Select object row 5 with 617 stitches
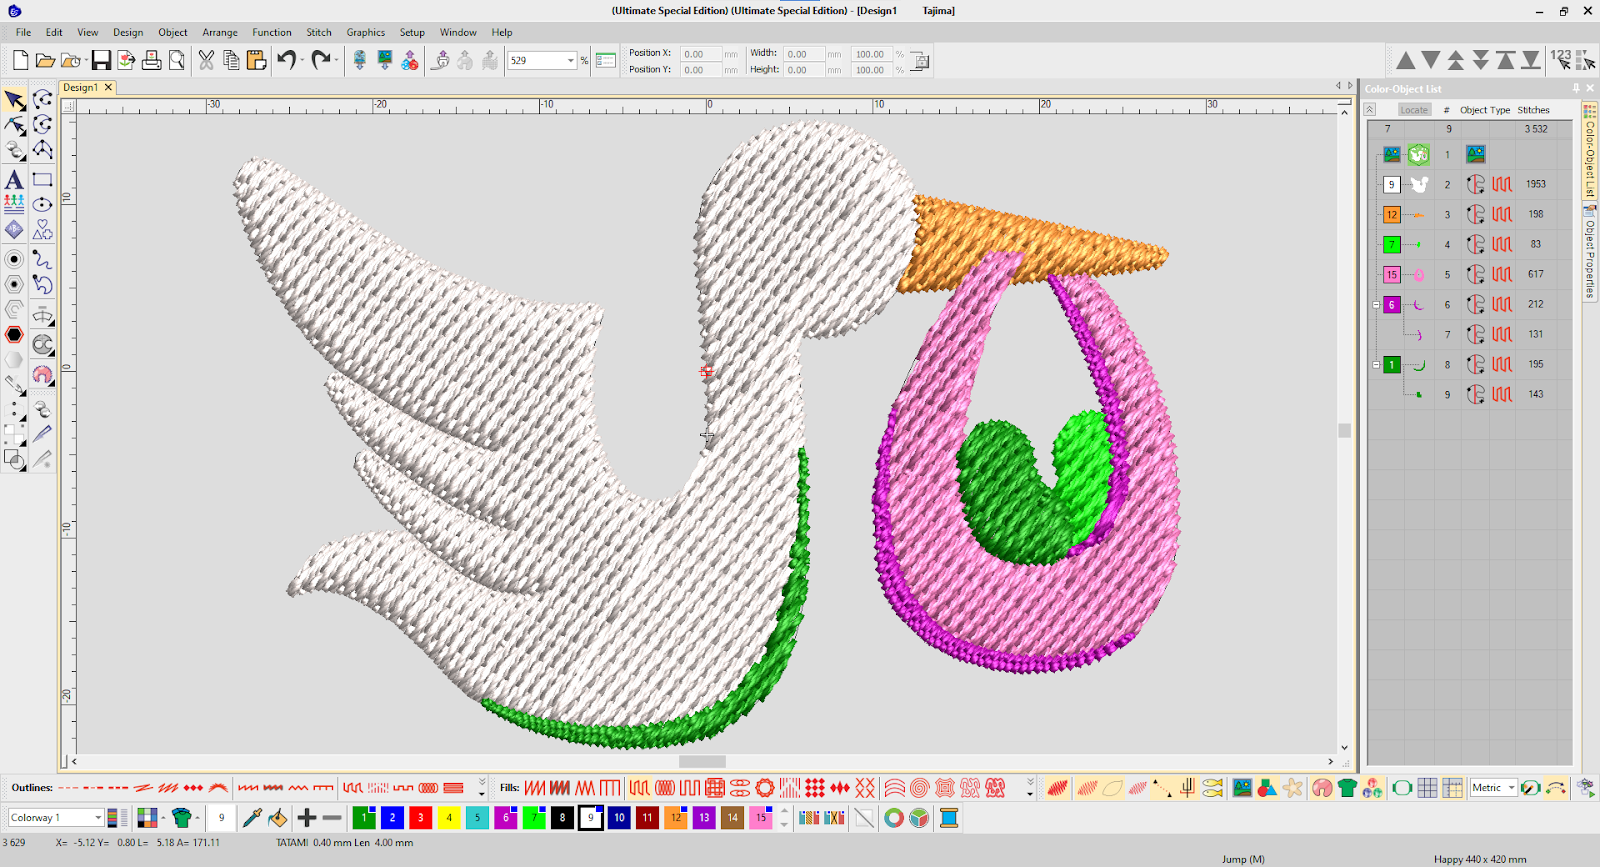The height and width of the screenshot is (867, 1600). pos(1471,274)
